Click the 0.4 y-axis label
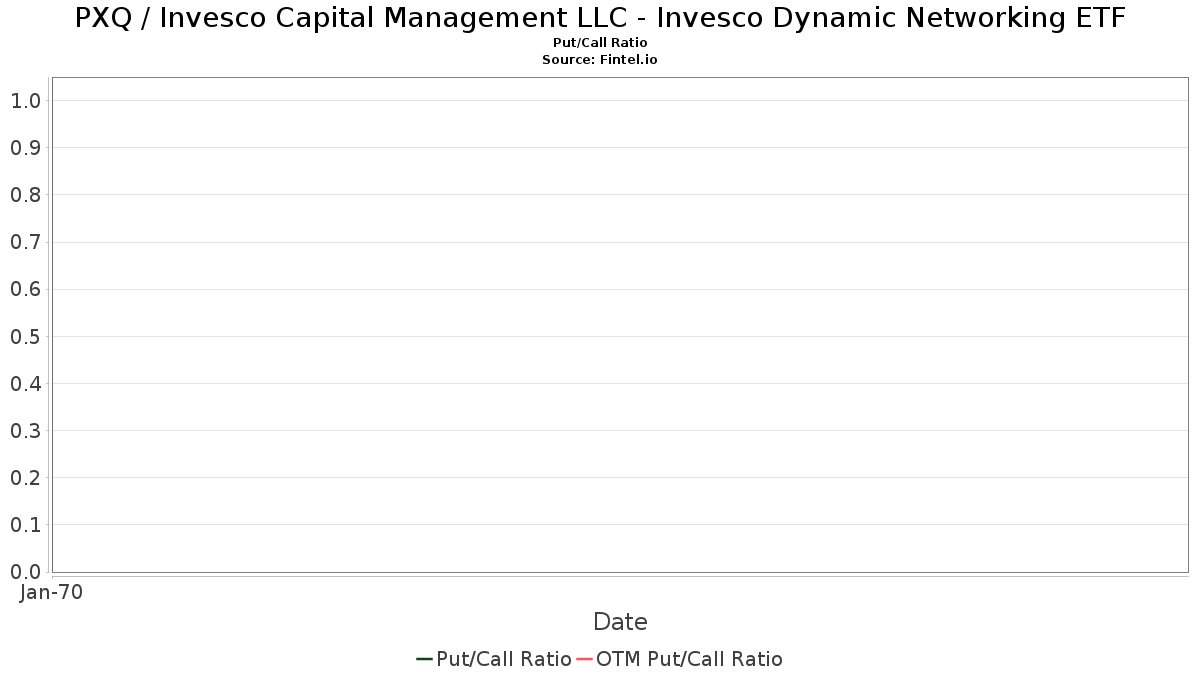Screen dimensions: 1200x675 [x=26, y=384]
